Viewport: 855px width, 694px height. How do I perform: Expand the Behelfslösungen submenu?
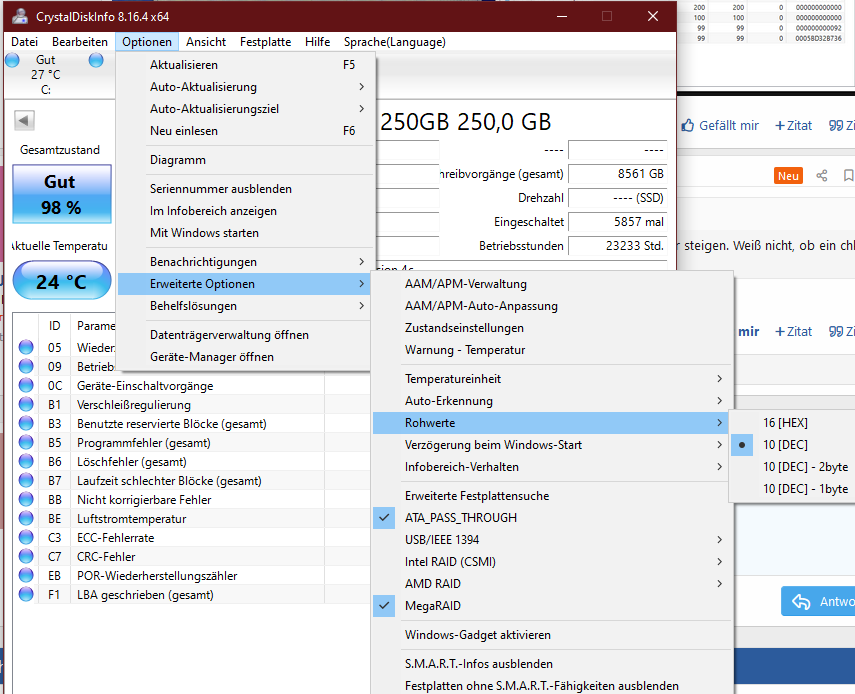(244, 306)
